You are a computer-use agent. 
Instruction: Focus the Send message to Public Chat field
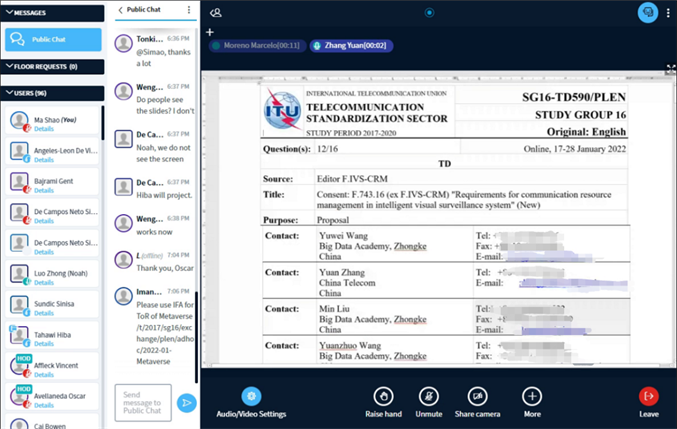click(143, 403)
